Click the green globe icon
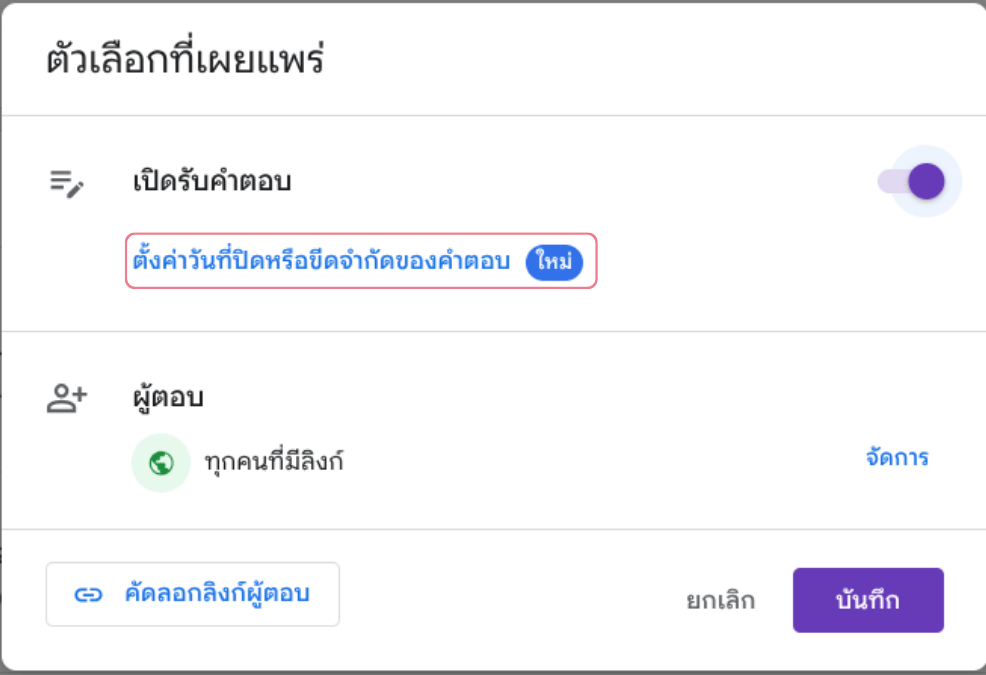The height and width of the screenshot is (675, 986). [x=161, y=462]
